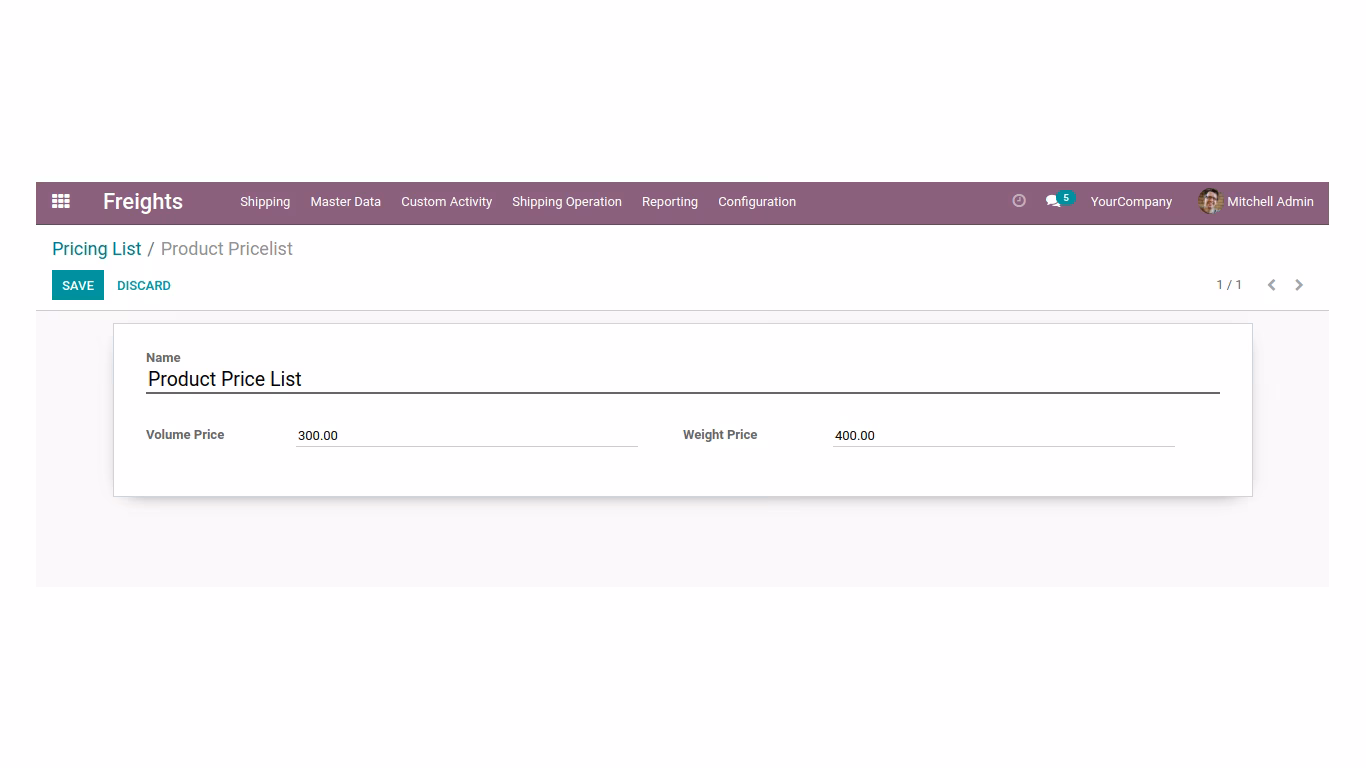The height and width of the screenshot is (768, 1366).
Task: Open the apps grid menu icon
Action: point(61,201)
